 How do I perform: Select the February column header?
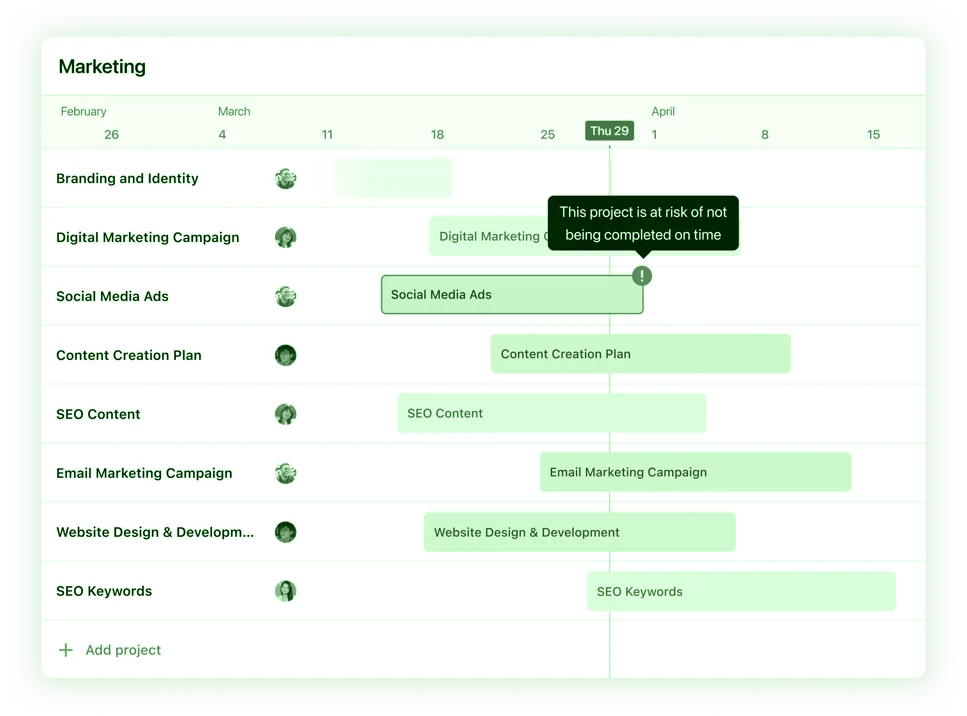click(x=84, y=111)
